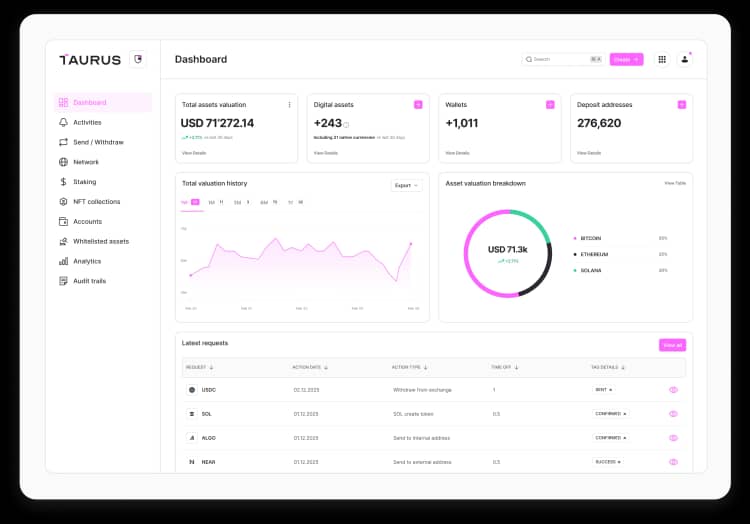Click the Whitelisted assets icon
The width and height of the screenshot is (750, 524).
tap(63, 241)
